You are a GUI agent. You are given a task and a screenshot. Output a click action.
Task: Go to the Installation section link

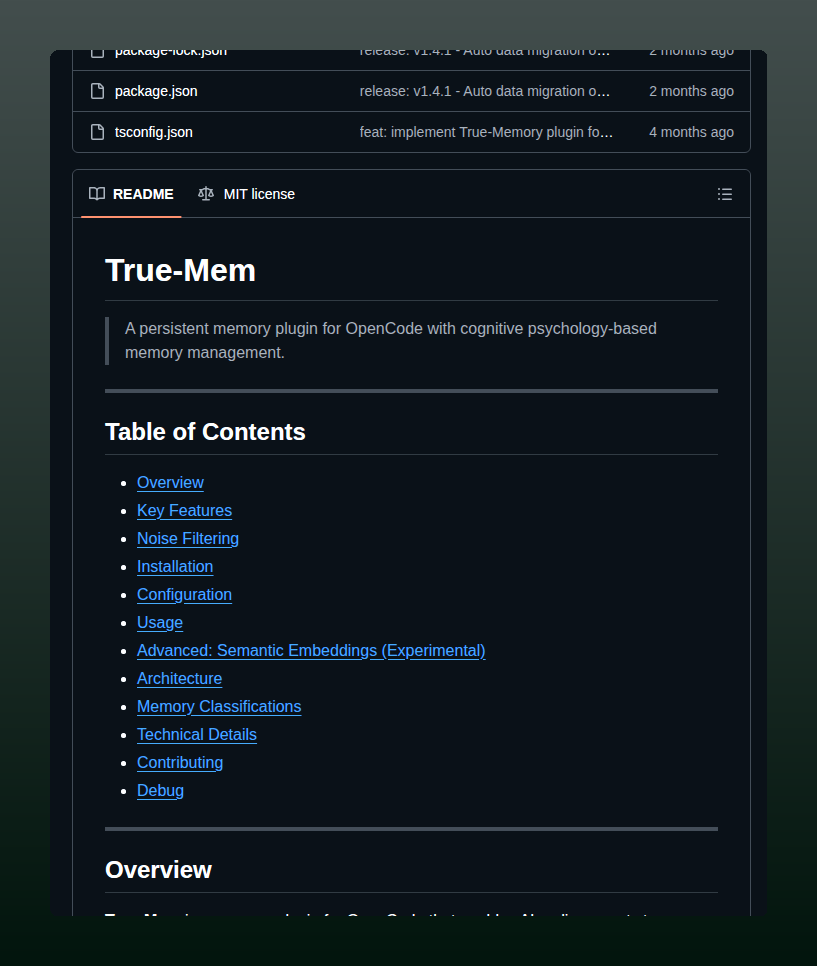click(x=175, y=567)
